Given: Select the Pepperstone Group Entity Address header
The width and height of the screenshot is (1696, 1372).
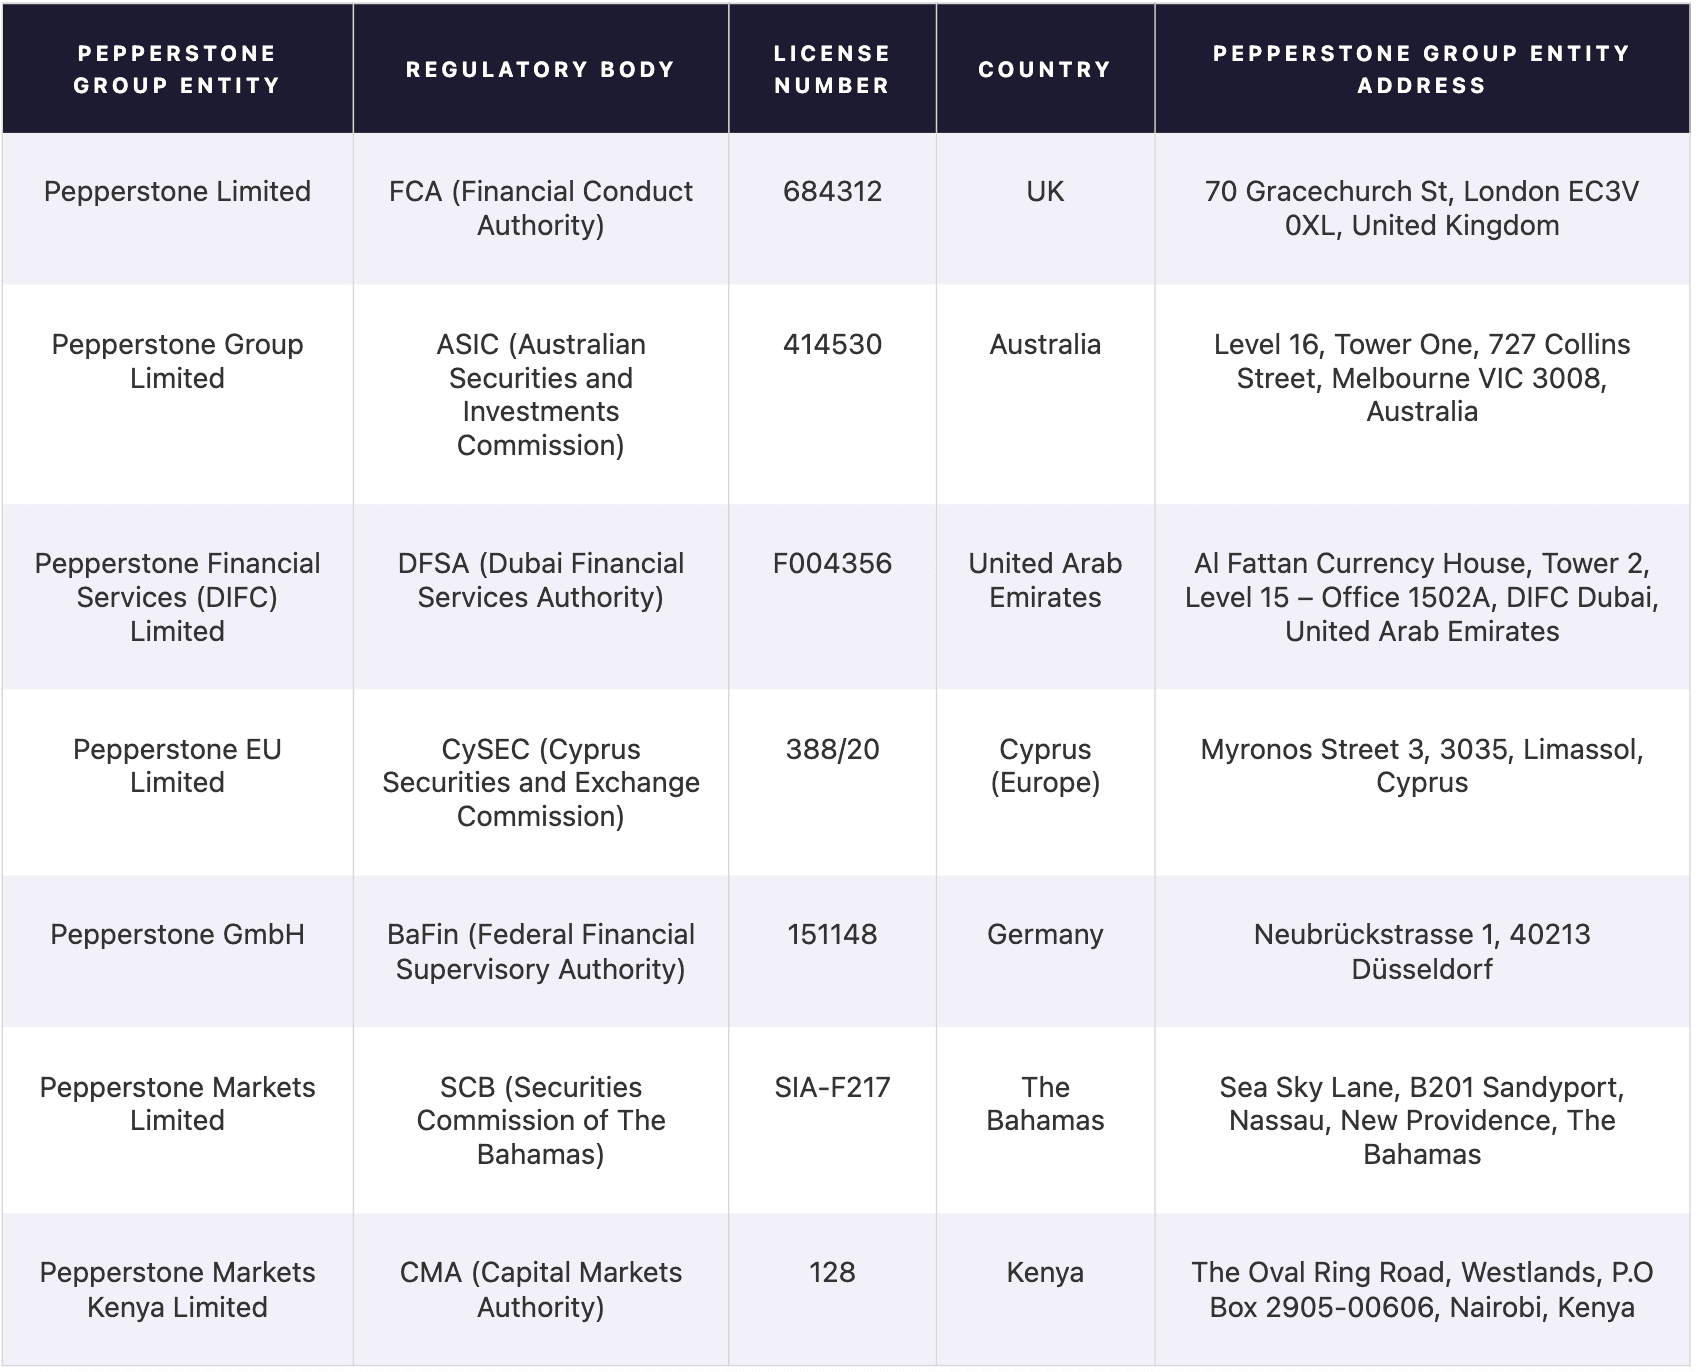Looking at the screenshot, I should click(x=1422, y=69).
